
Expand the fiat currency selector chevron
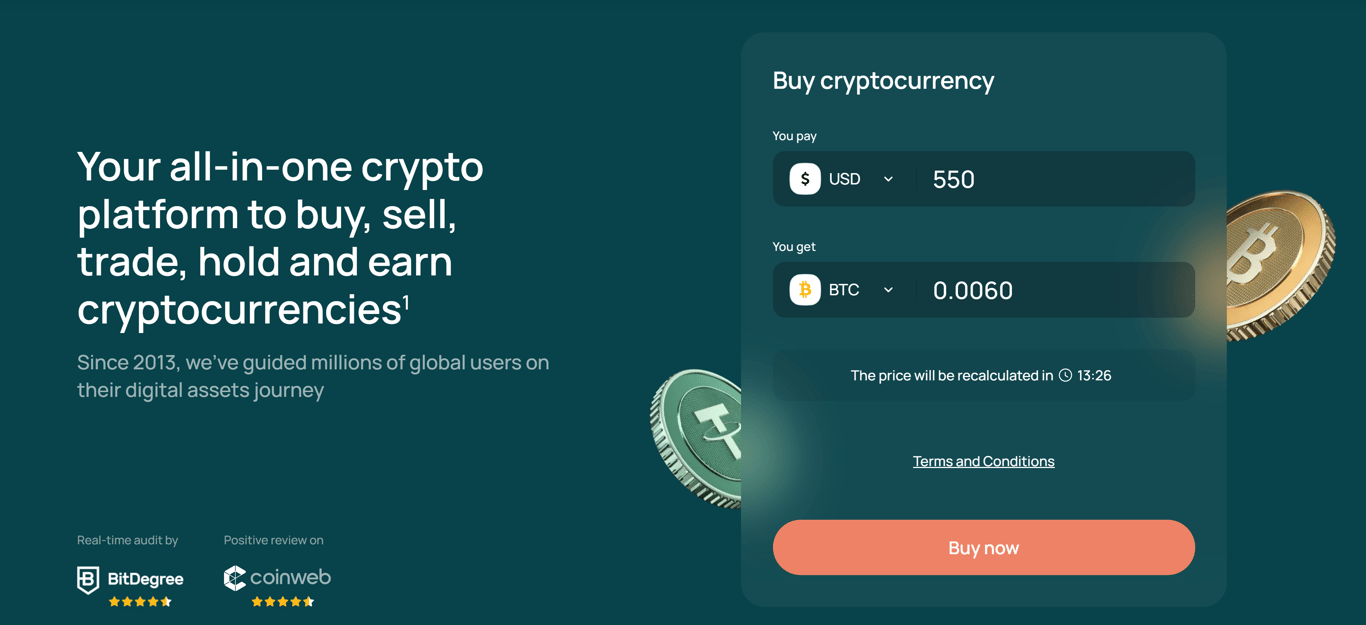pos(887,178)
